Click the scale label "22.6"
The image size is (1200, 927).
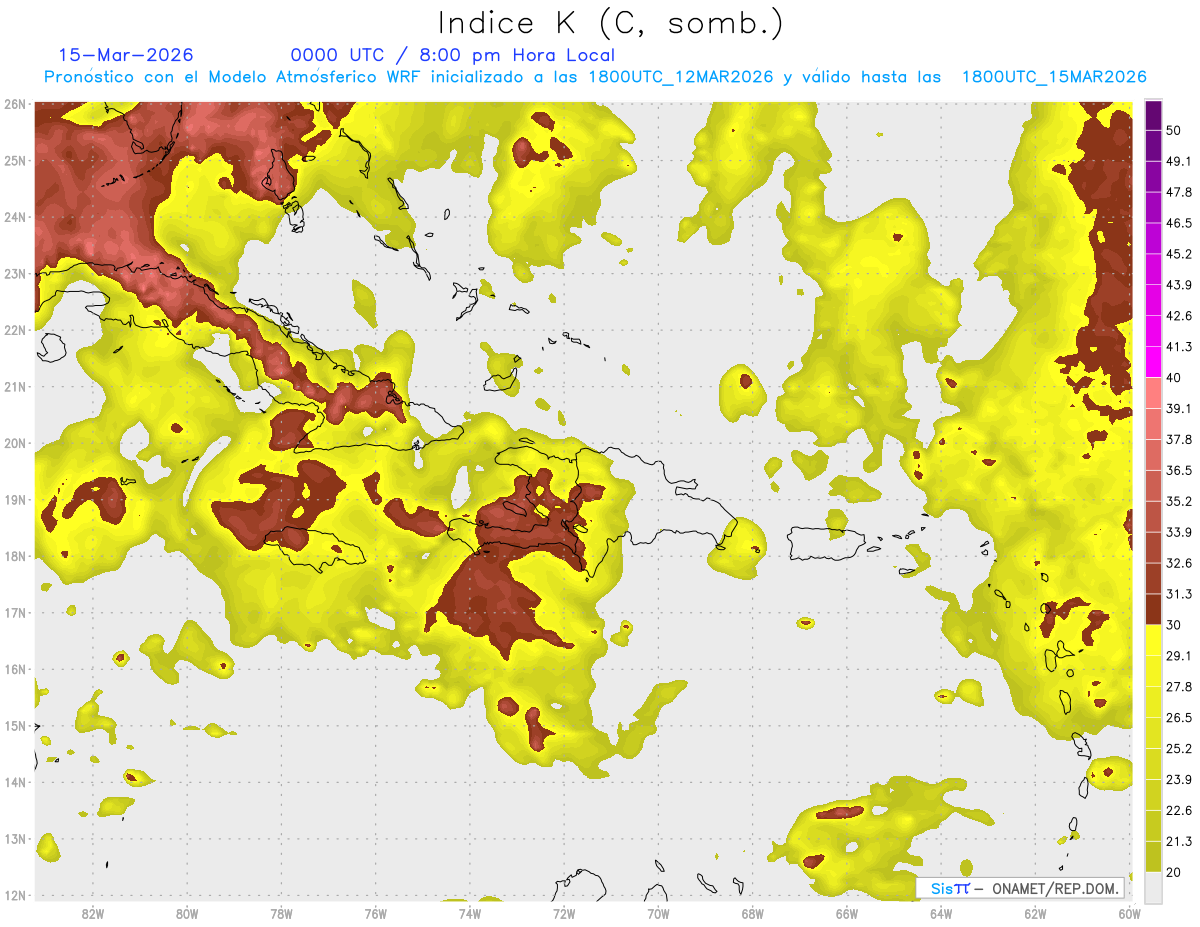[1178, 810]
